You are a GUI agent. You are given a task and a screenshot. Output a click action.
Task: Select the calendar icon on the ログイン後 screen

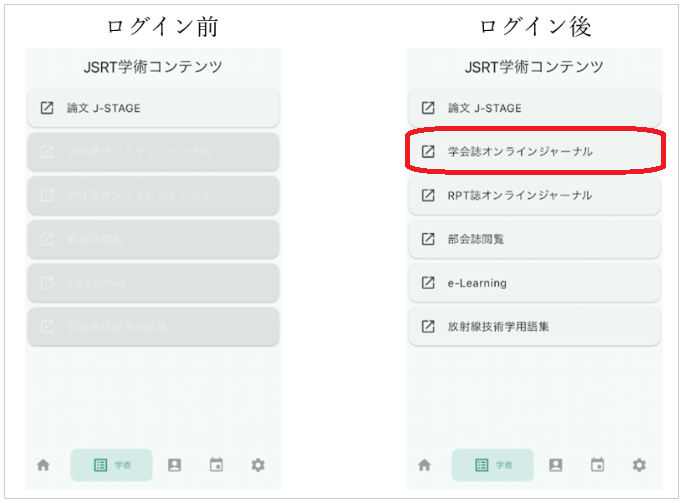coord(598,465)
